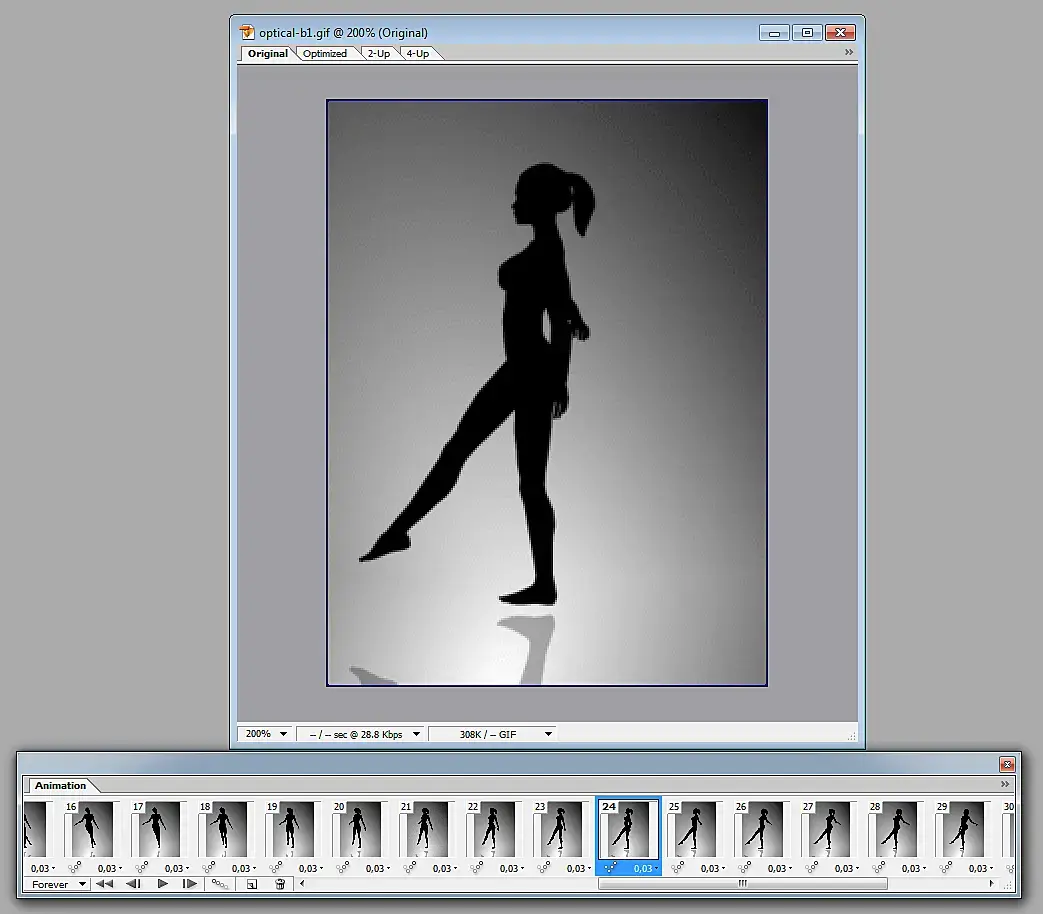The height and width of the screenshot is (914, 1043).
Task: Open the 308K GIF file info dropdown
Action: (x=492, y=734)
